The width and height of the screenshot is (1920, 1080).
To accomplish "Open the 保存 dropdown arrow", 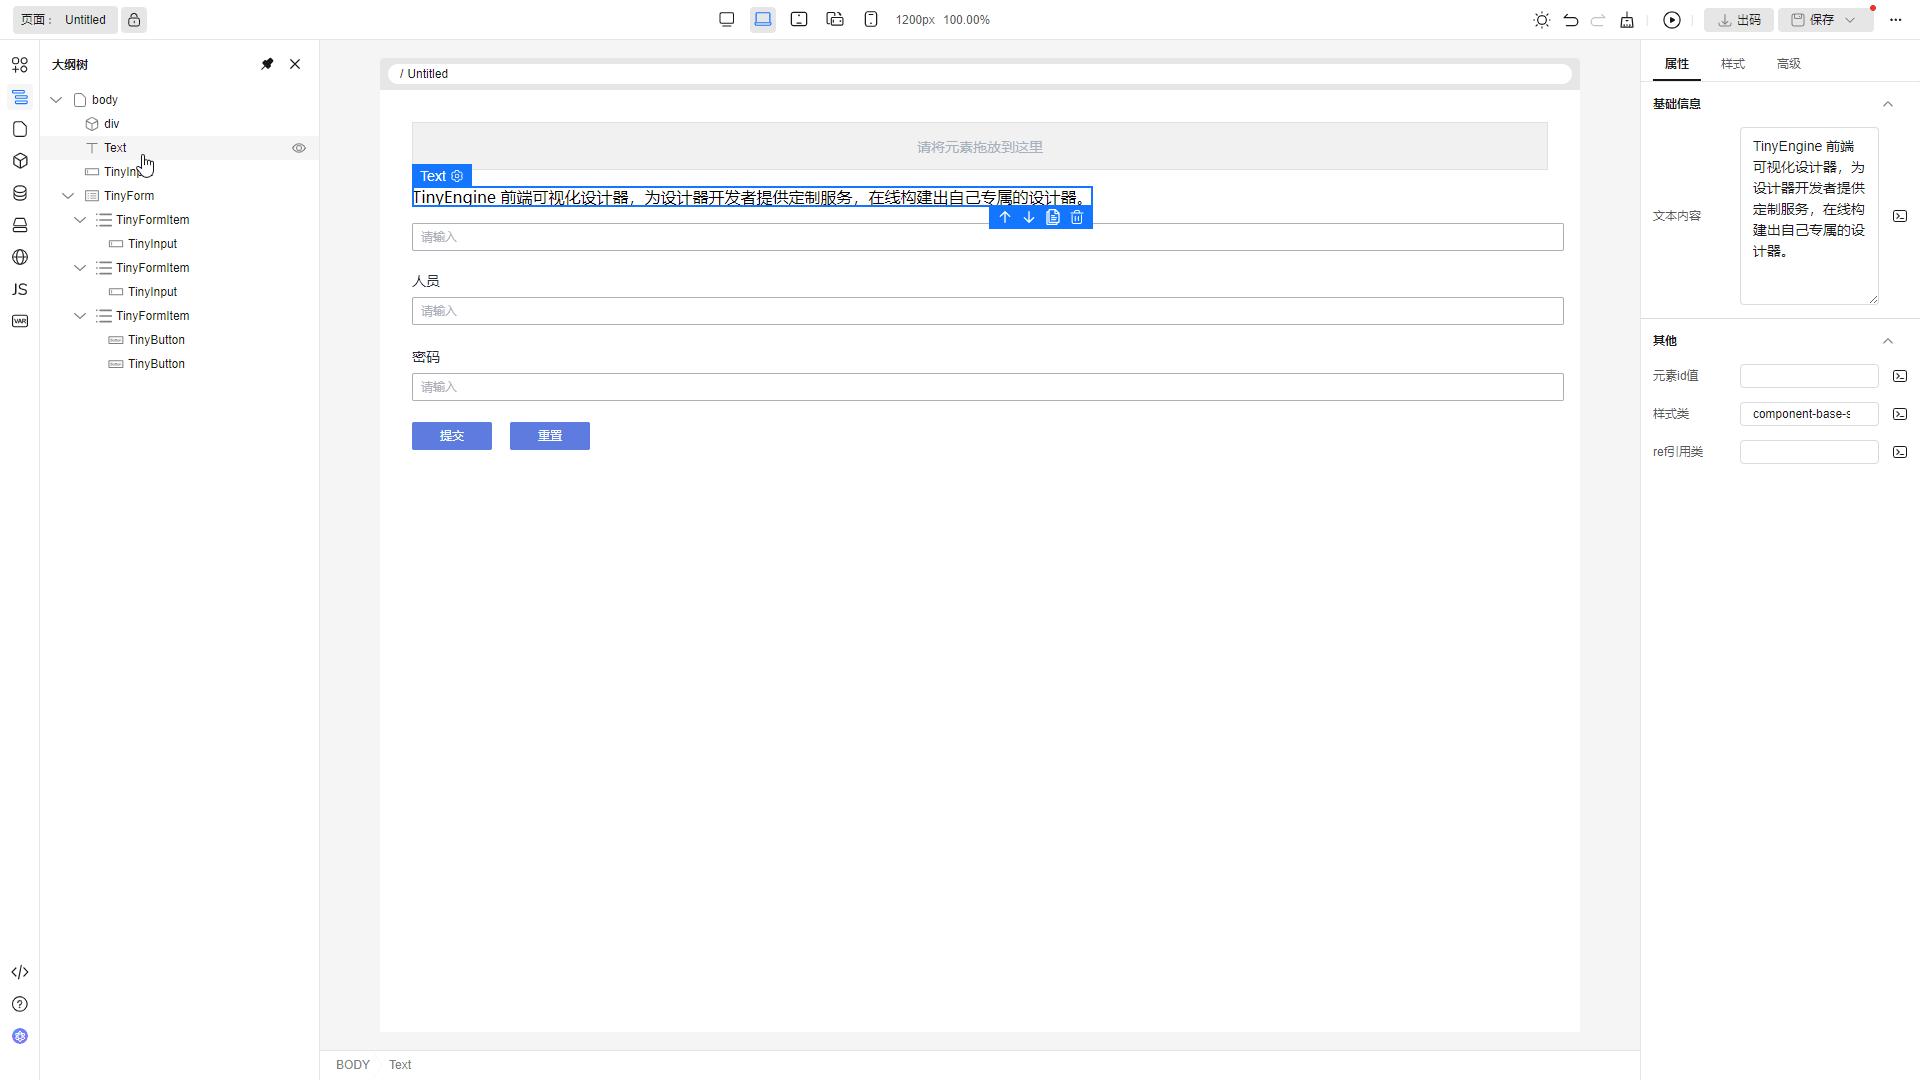I will [x=1850, y=20].
